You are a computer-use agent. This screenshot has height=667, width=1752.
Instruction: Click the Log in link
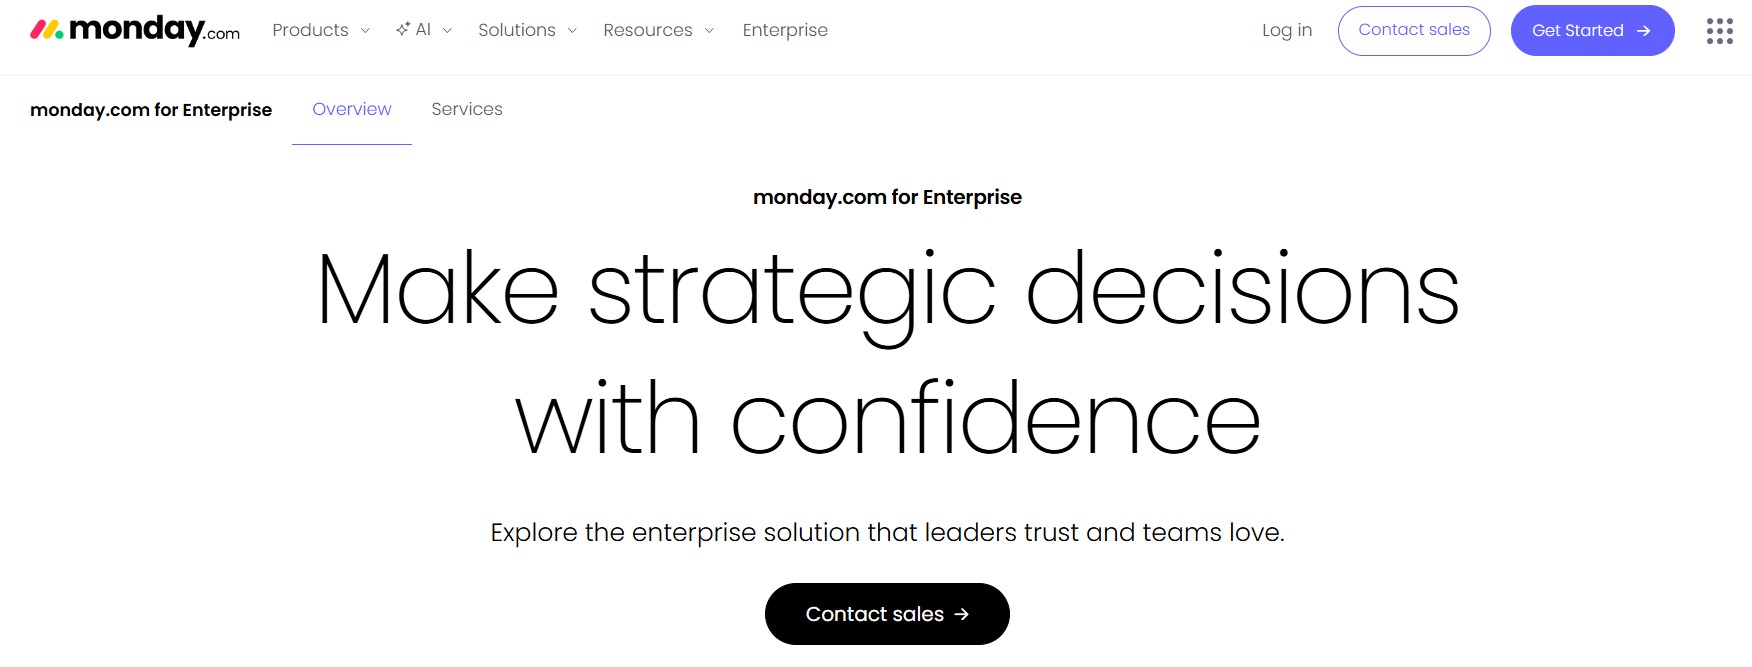tap(1287, 30)
